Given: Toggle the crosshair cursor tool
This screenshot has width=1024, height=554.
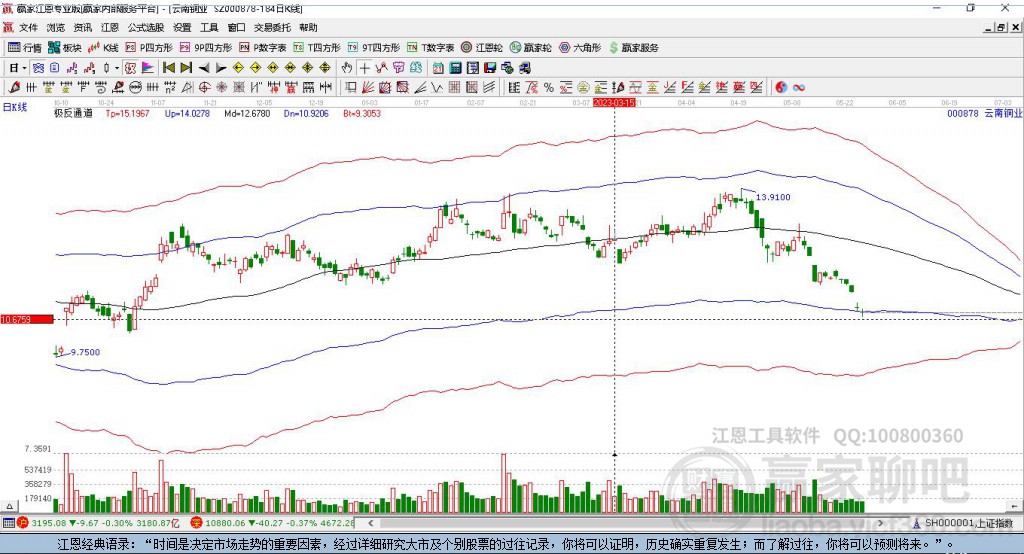Looking at the screenshot, I should (x=364, y=67).
